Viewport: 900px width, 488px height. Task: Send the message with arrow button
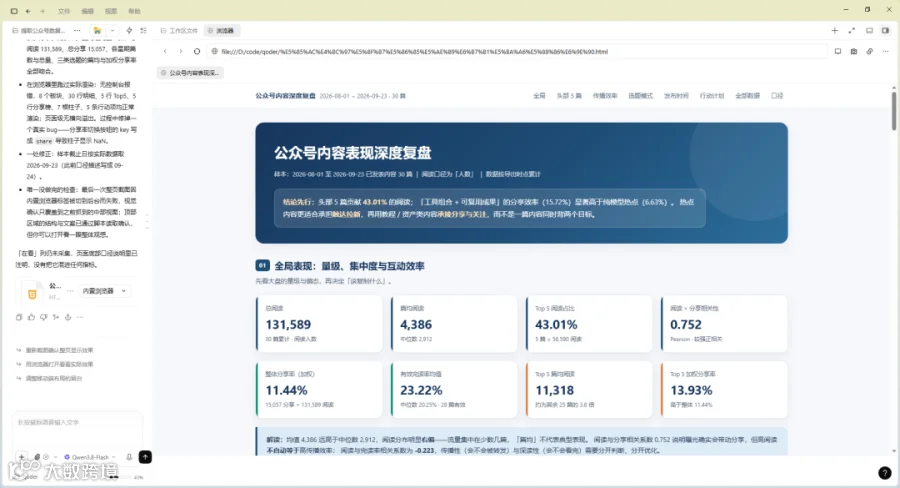(x=145, y=457)
